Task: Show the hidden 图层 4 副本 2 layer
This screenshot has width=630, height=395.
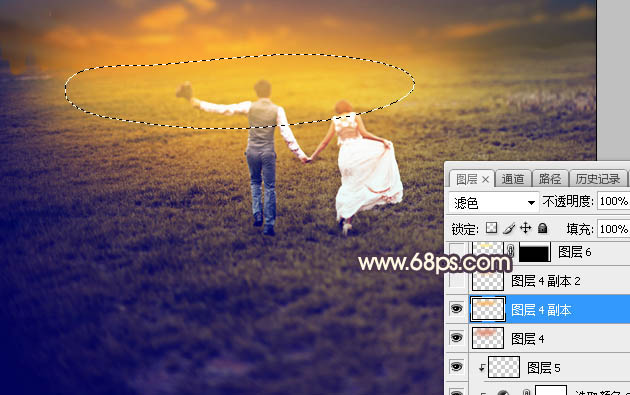Action: (456, 280)
